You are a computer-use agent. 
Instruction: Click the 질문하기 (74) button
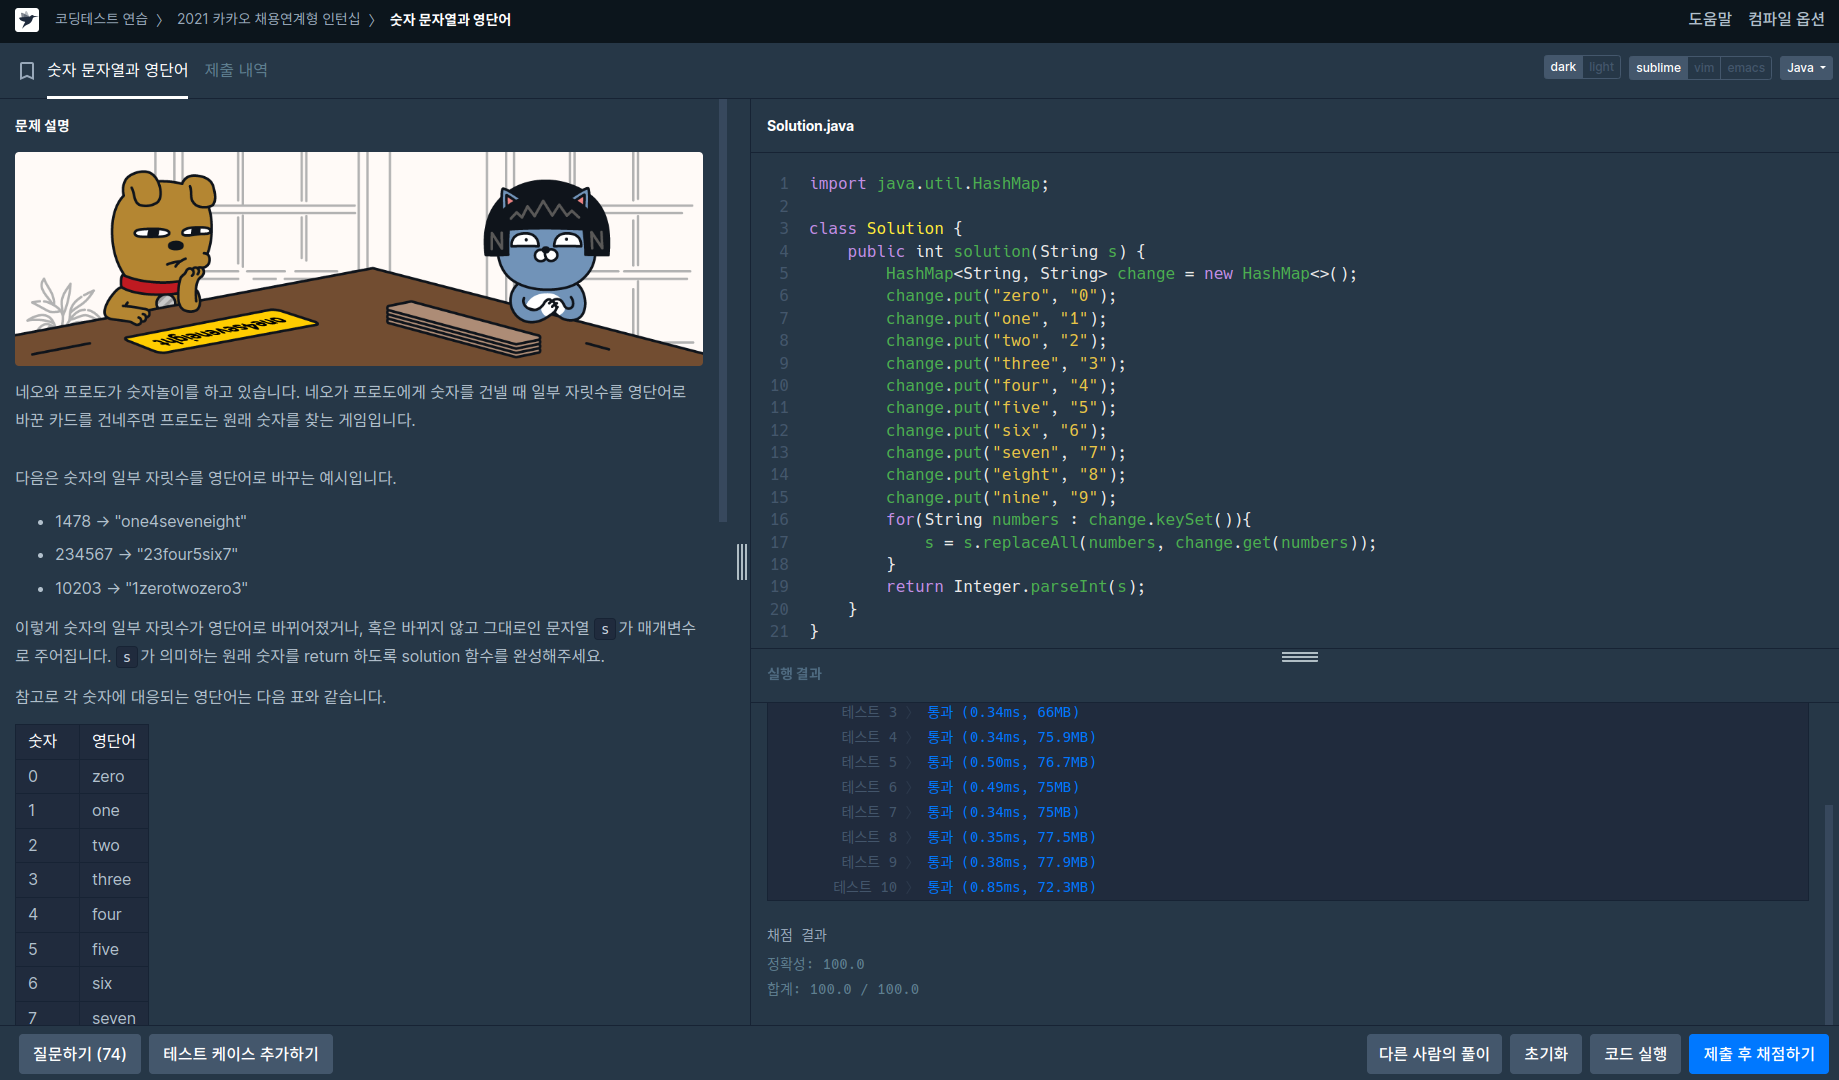80,1054
